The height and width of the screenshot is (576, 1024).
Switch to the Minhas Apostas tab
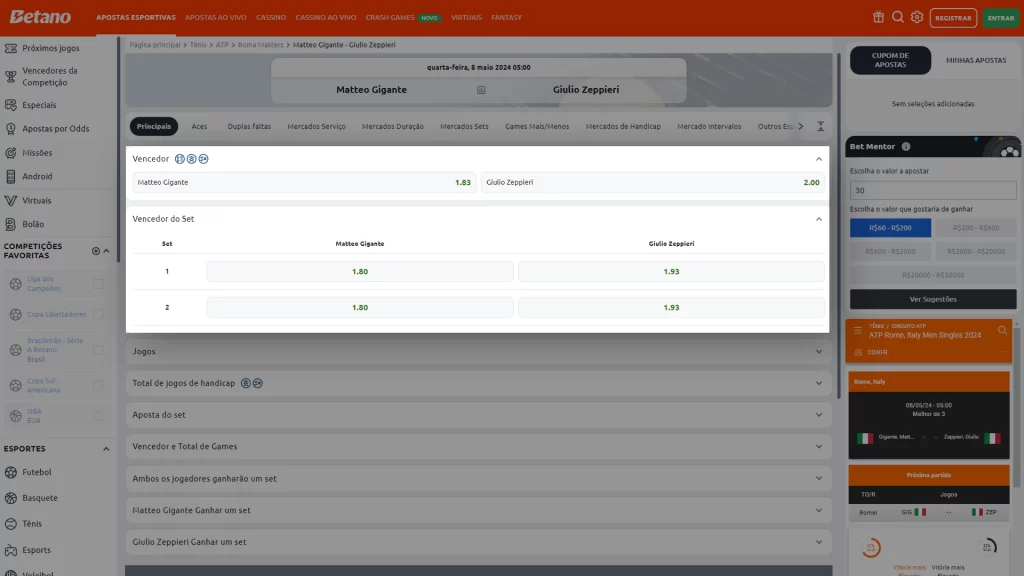pos(976,60)
